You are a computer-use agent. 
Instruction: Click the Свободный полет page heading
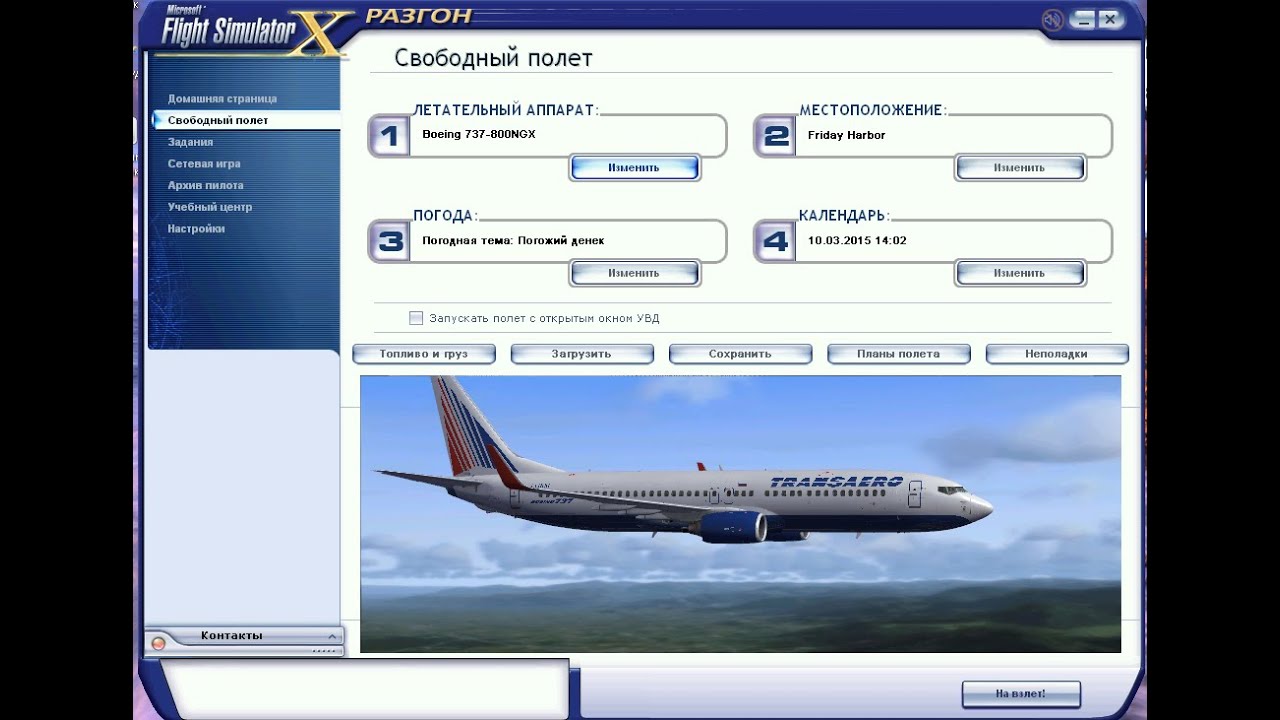pyautogui.click(x=493, y=58)
